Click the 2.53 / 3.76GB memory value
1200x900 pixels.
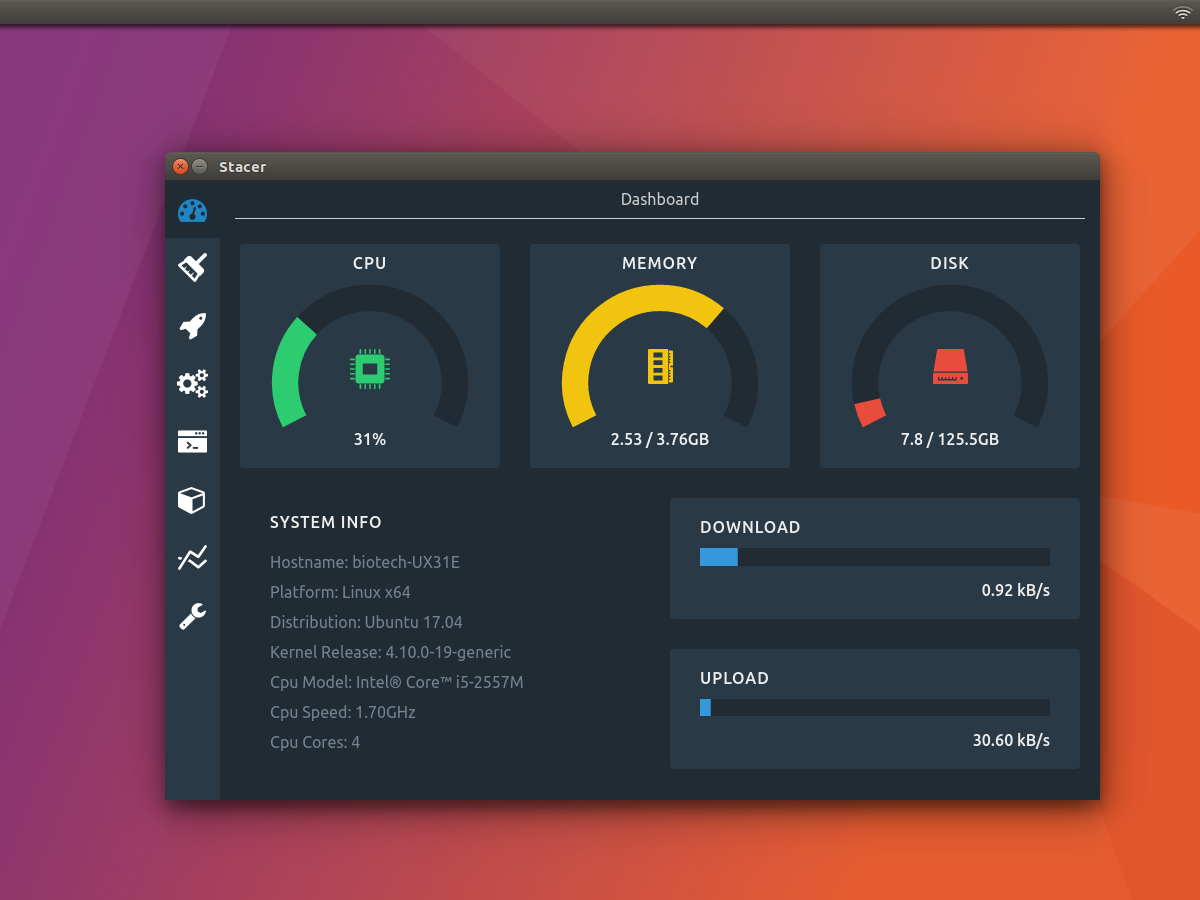pyautogui.click(x=660, y=439)
